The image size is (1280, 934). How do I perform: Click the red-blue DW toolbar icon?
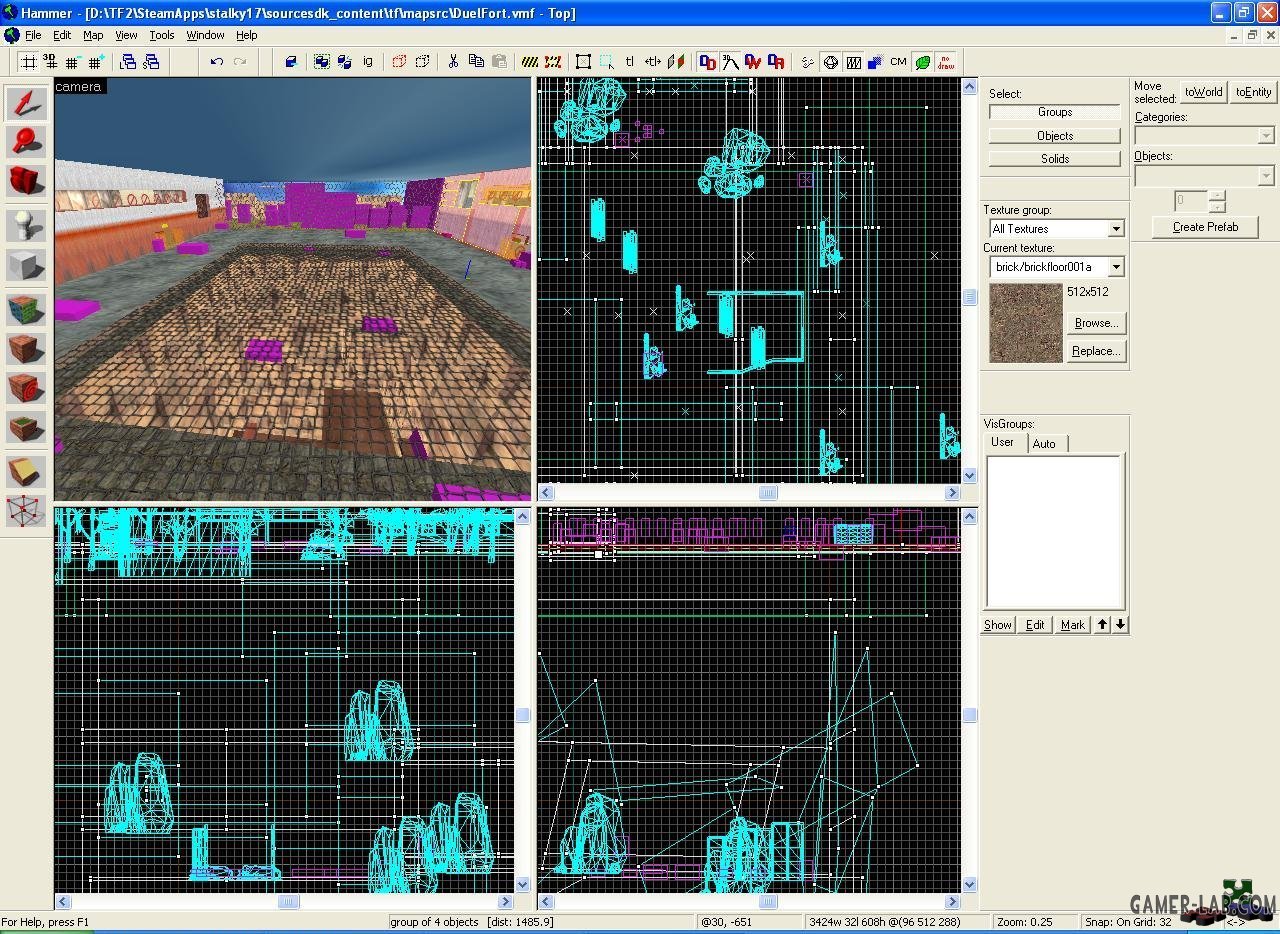(753, 62)
